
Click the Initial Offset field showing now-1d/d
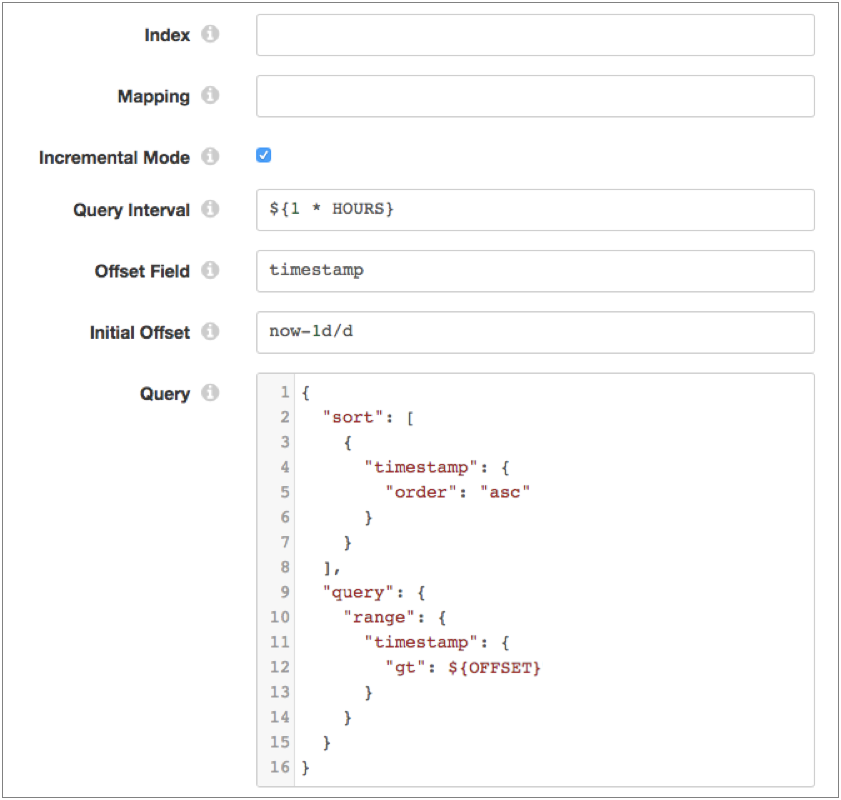coord(535,332)
